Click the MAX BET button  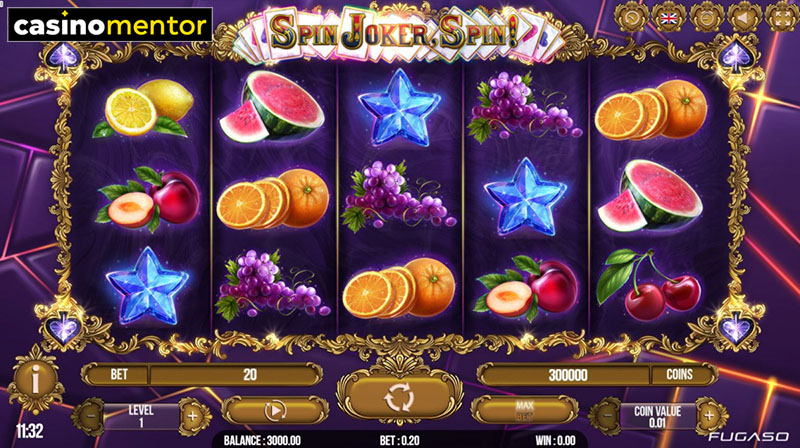coord(524,410)
